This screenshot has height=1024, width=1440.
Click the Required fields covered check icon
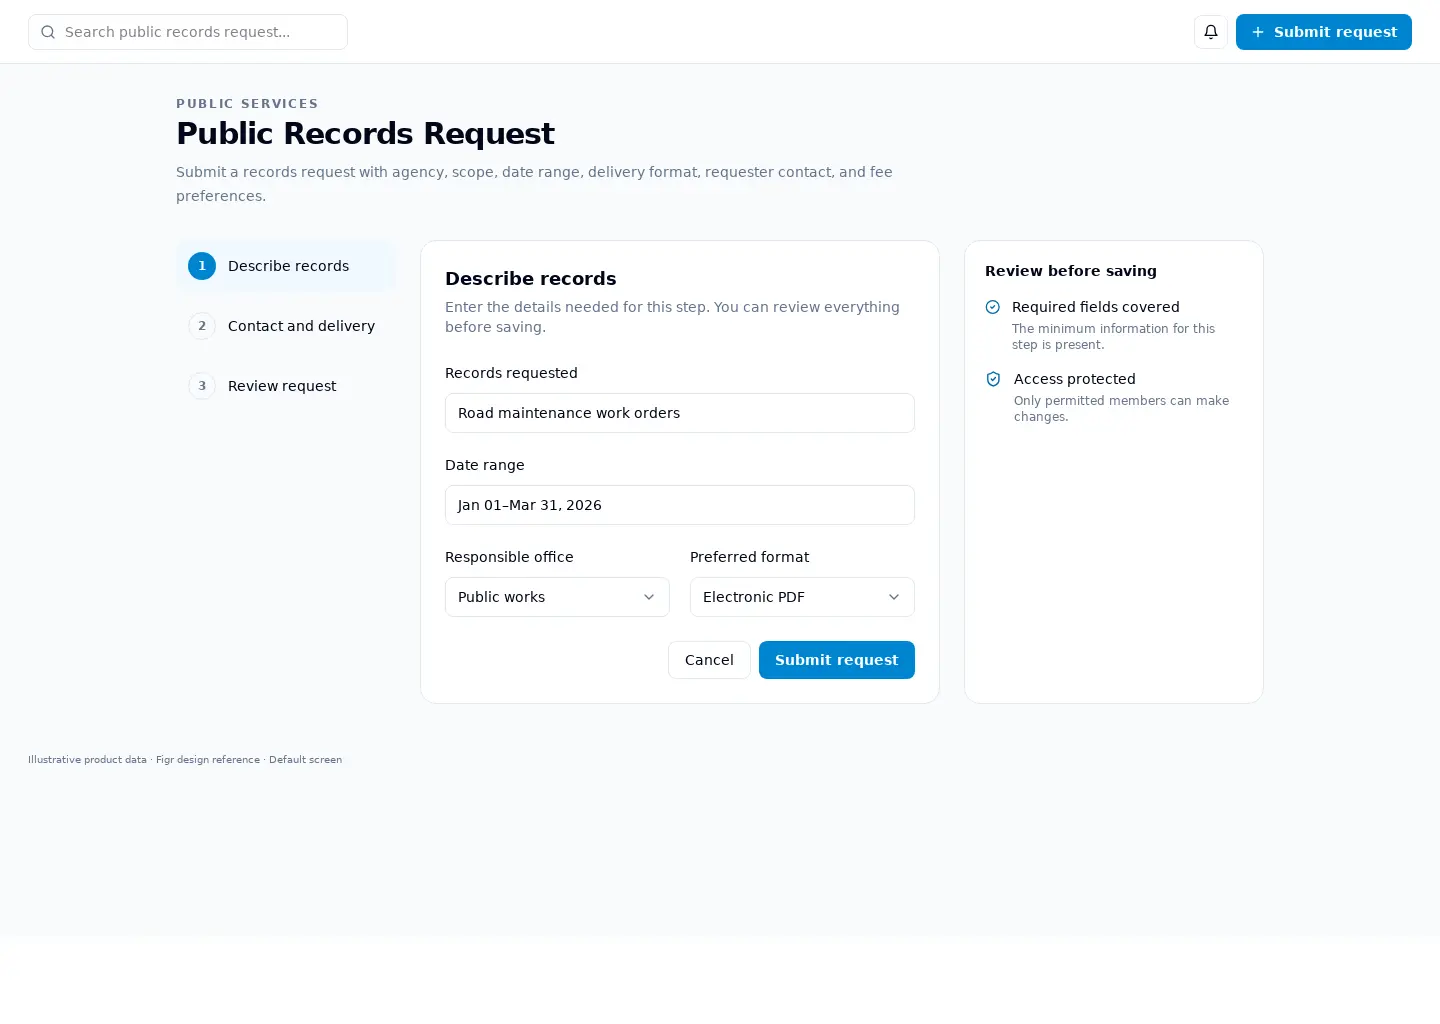click(x=993, y=307)
